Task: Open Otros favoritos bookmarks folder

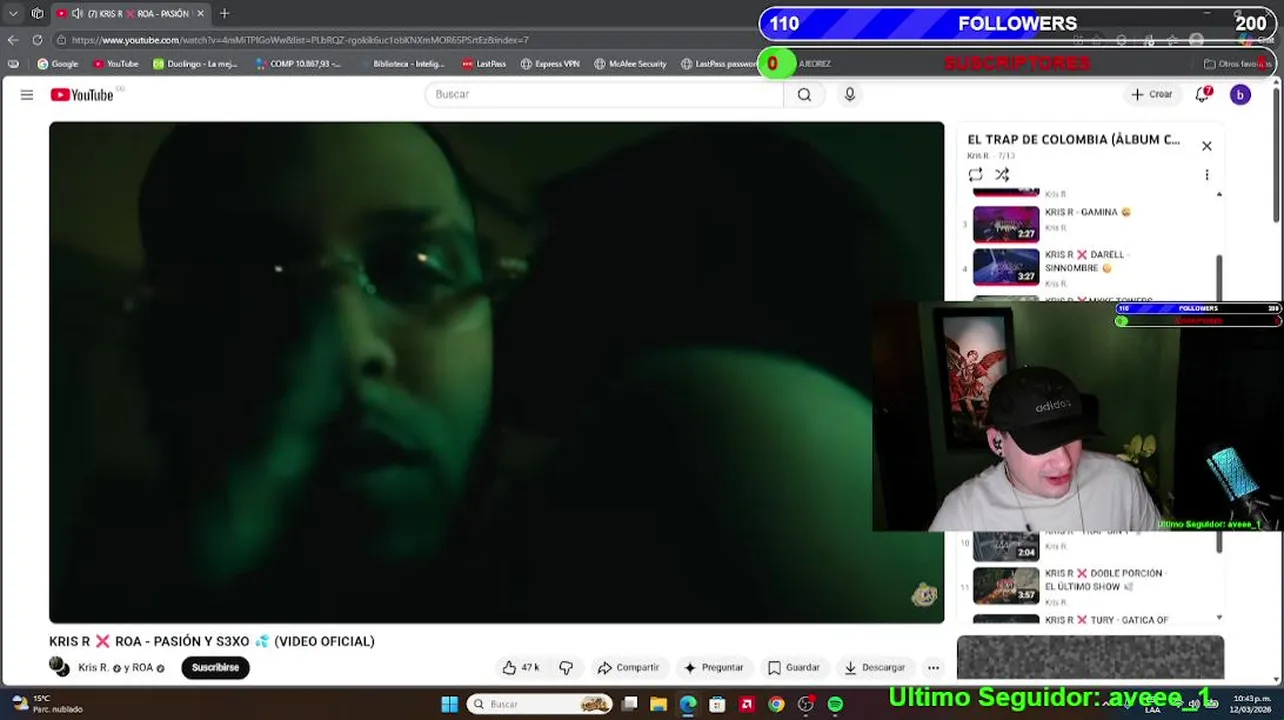Action: click(x=1236, y=64)
